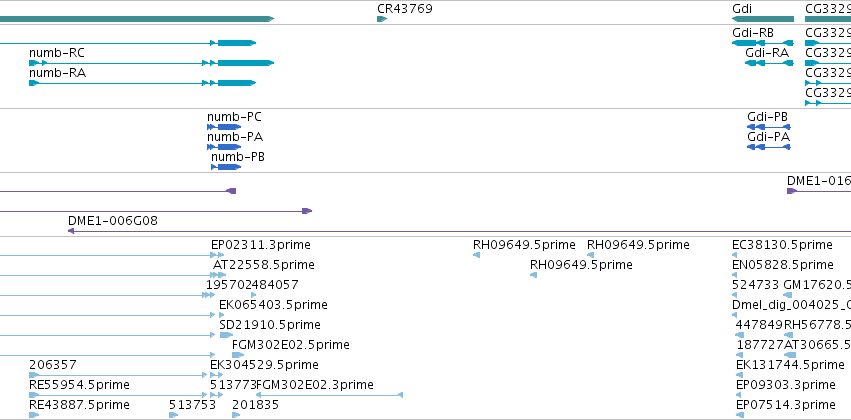The height and width of the screenshot is (420, 851).
Task: Click the Gdi-PB protein feature
Action: tap(769, 127)
